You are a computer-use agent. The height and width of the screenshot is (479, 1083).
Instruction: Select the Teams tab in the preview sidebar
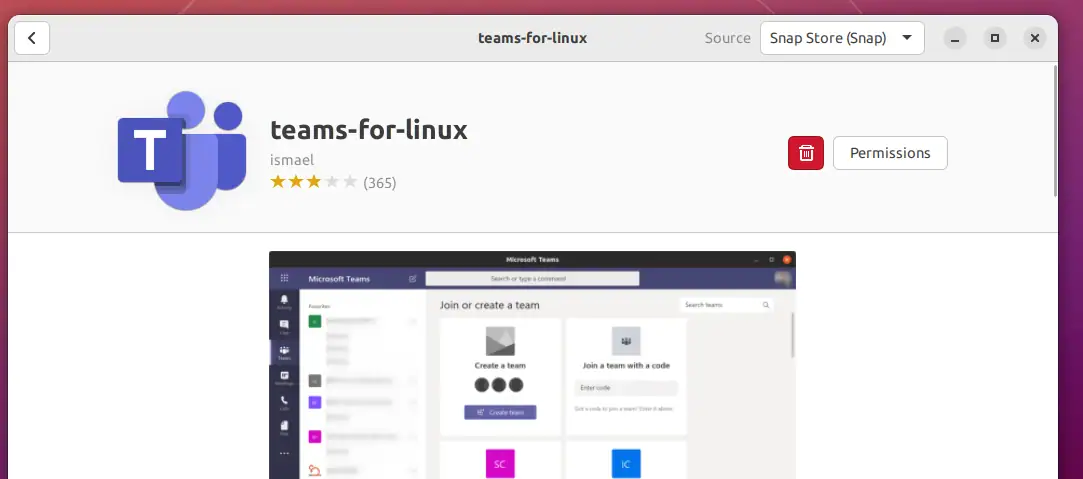click(x=284, y=351)
